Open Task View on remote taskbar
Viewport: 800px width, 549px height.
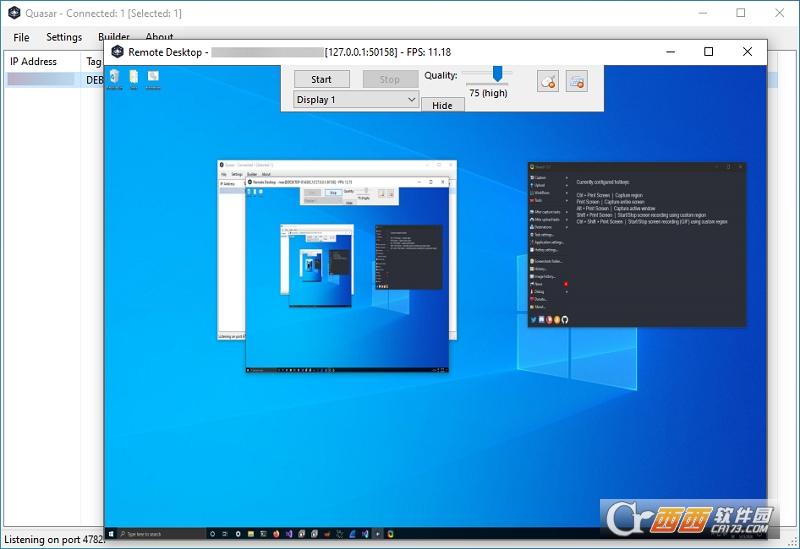tap(225, 534)
